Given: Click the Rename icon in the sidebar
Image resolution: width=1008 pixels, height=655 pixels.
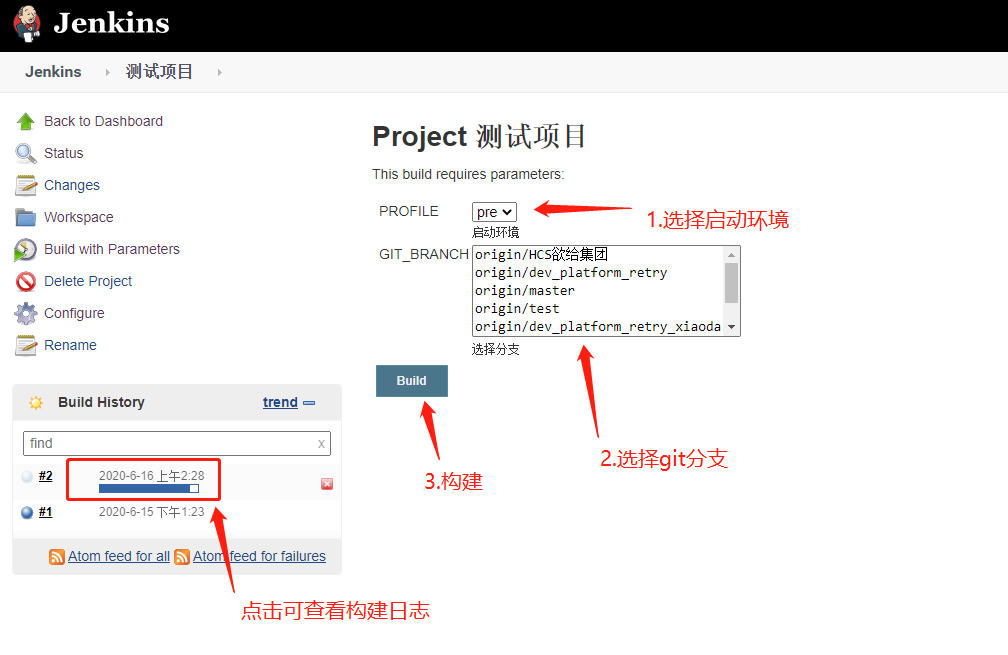Looking at the screenshot, I should 27,344.
